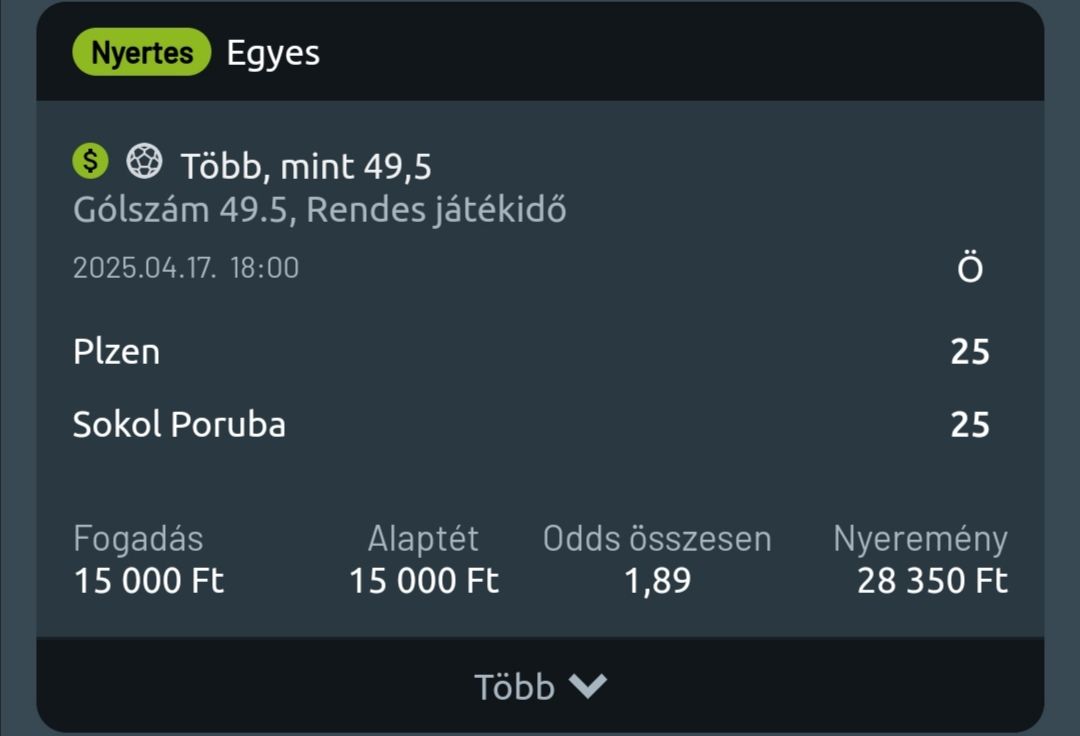Click Plzen's score of 25
1080x736 pixels.
pos(970,351)
